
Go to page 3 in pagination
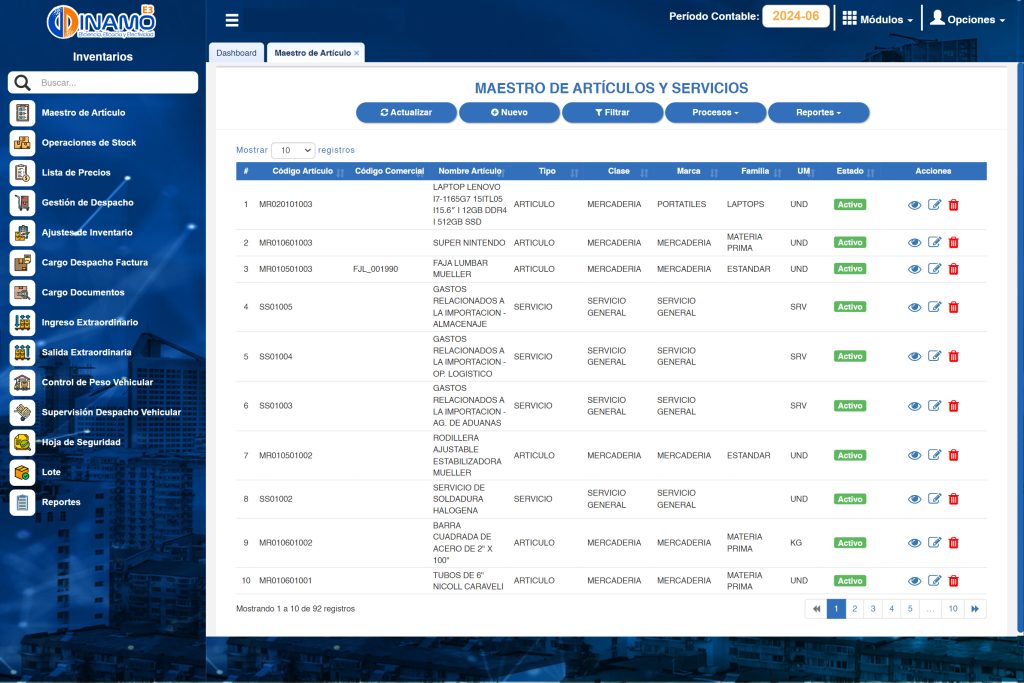point(873,608)
